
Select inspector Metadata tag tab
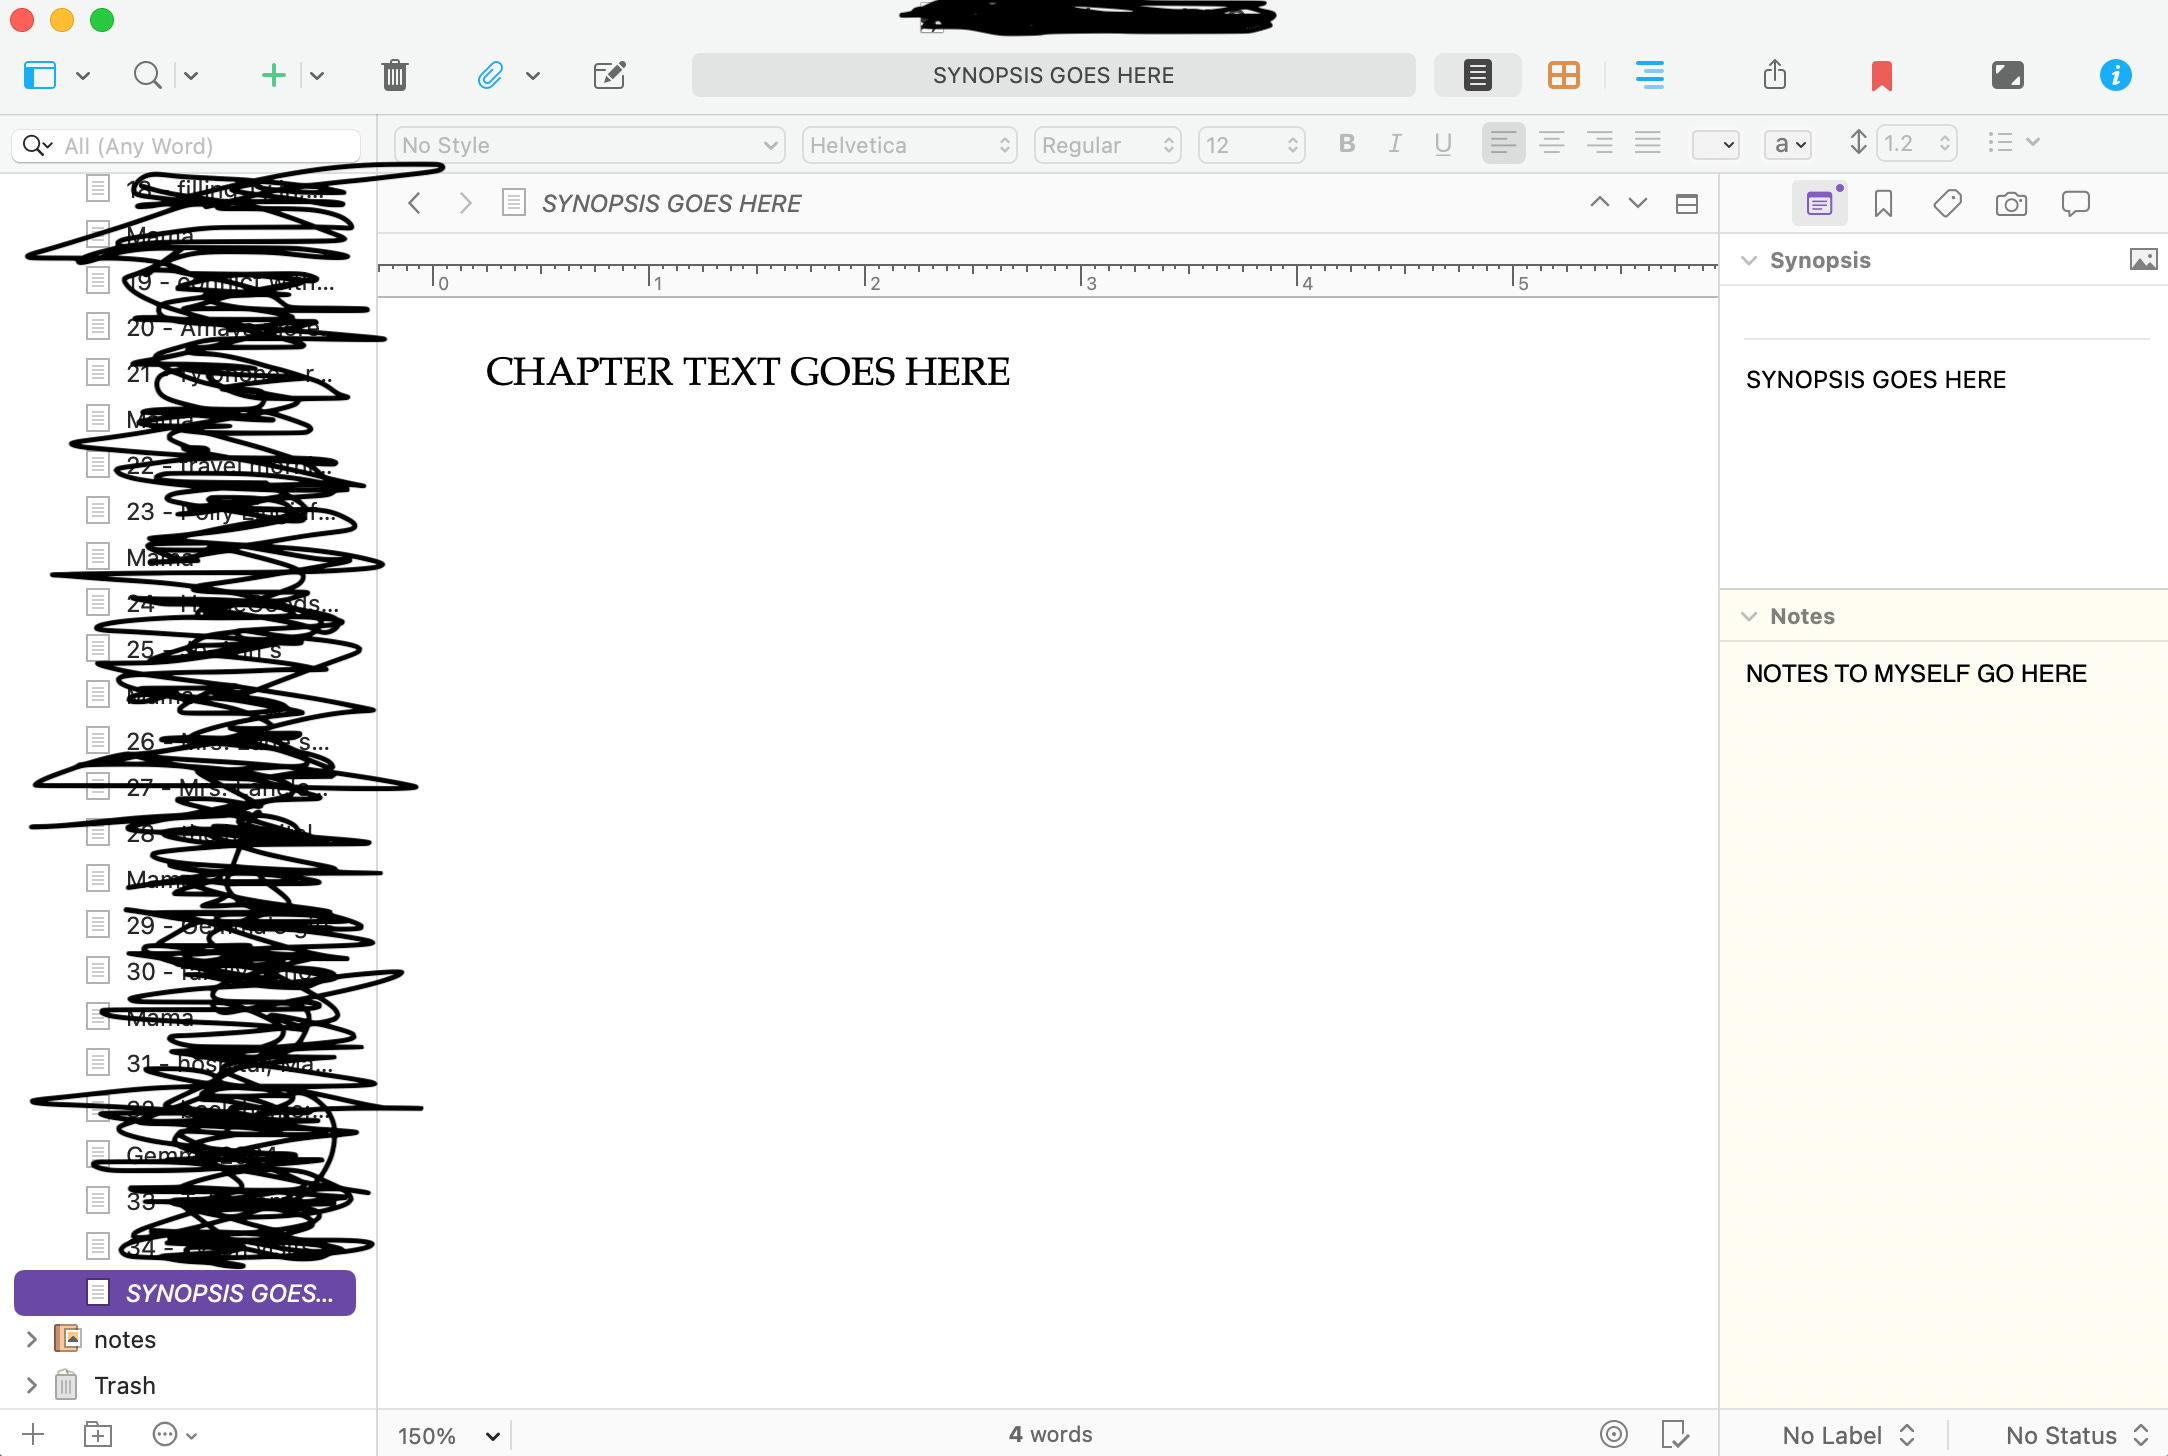tap(1947, 204)
